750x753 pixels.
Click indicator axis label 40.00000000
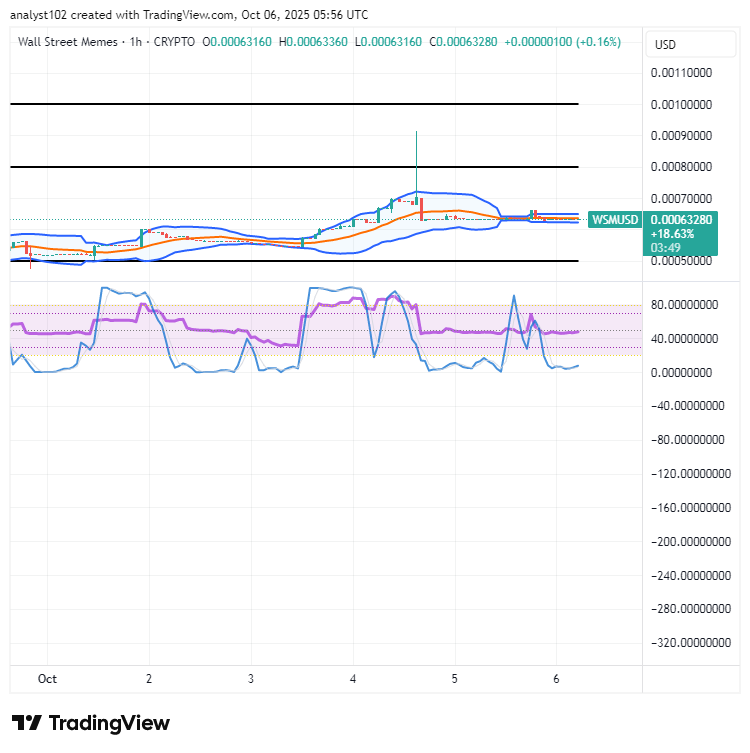[x=684, y=339]
